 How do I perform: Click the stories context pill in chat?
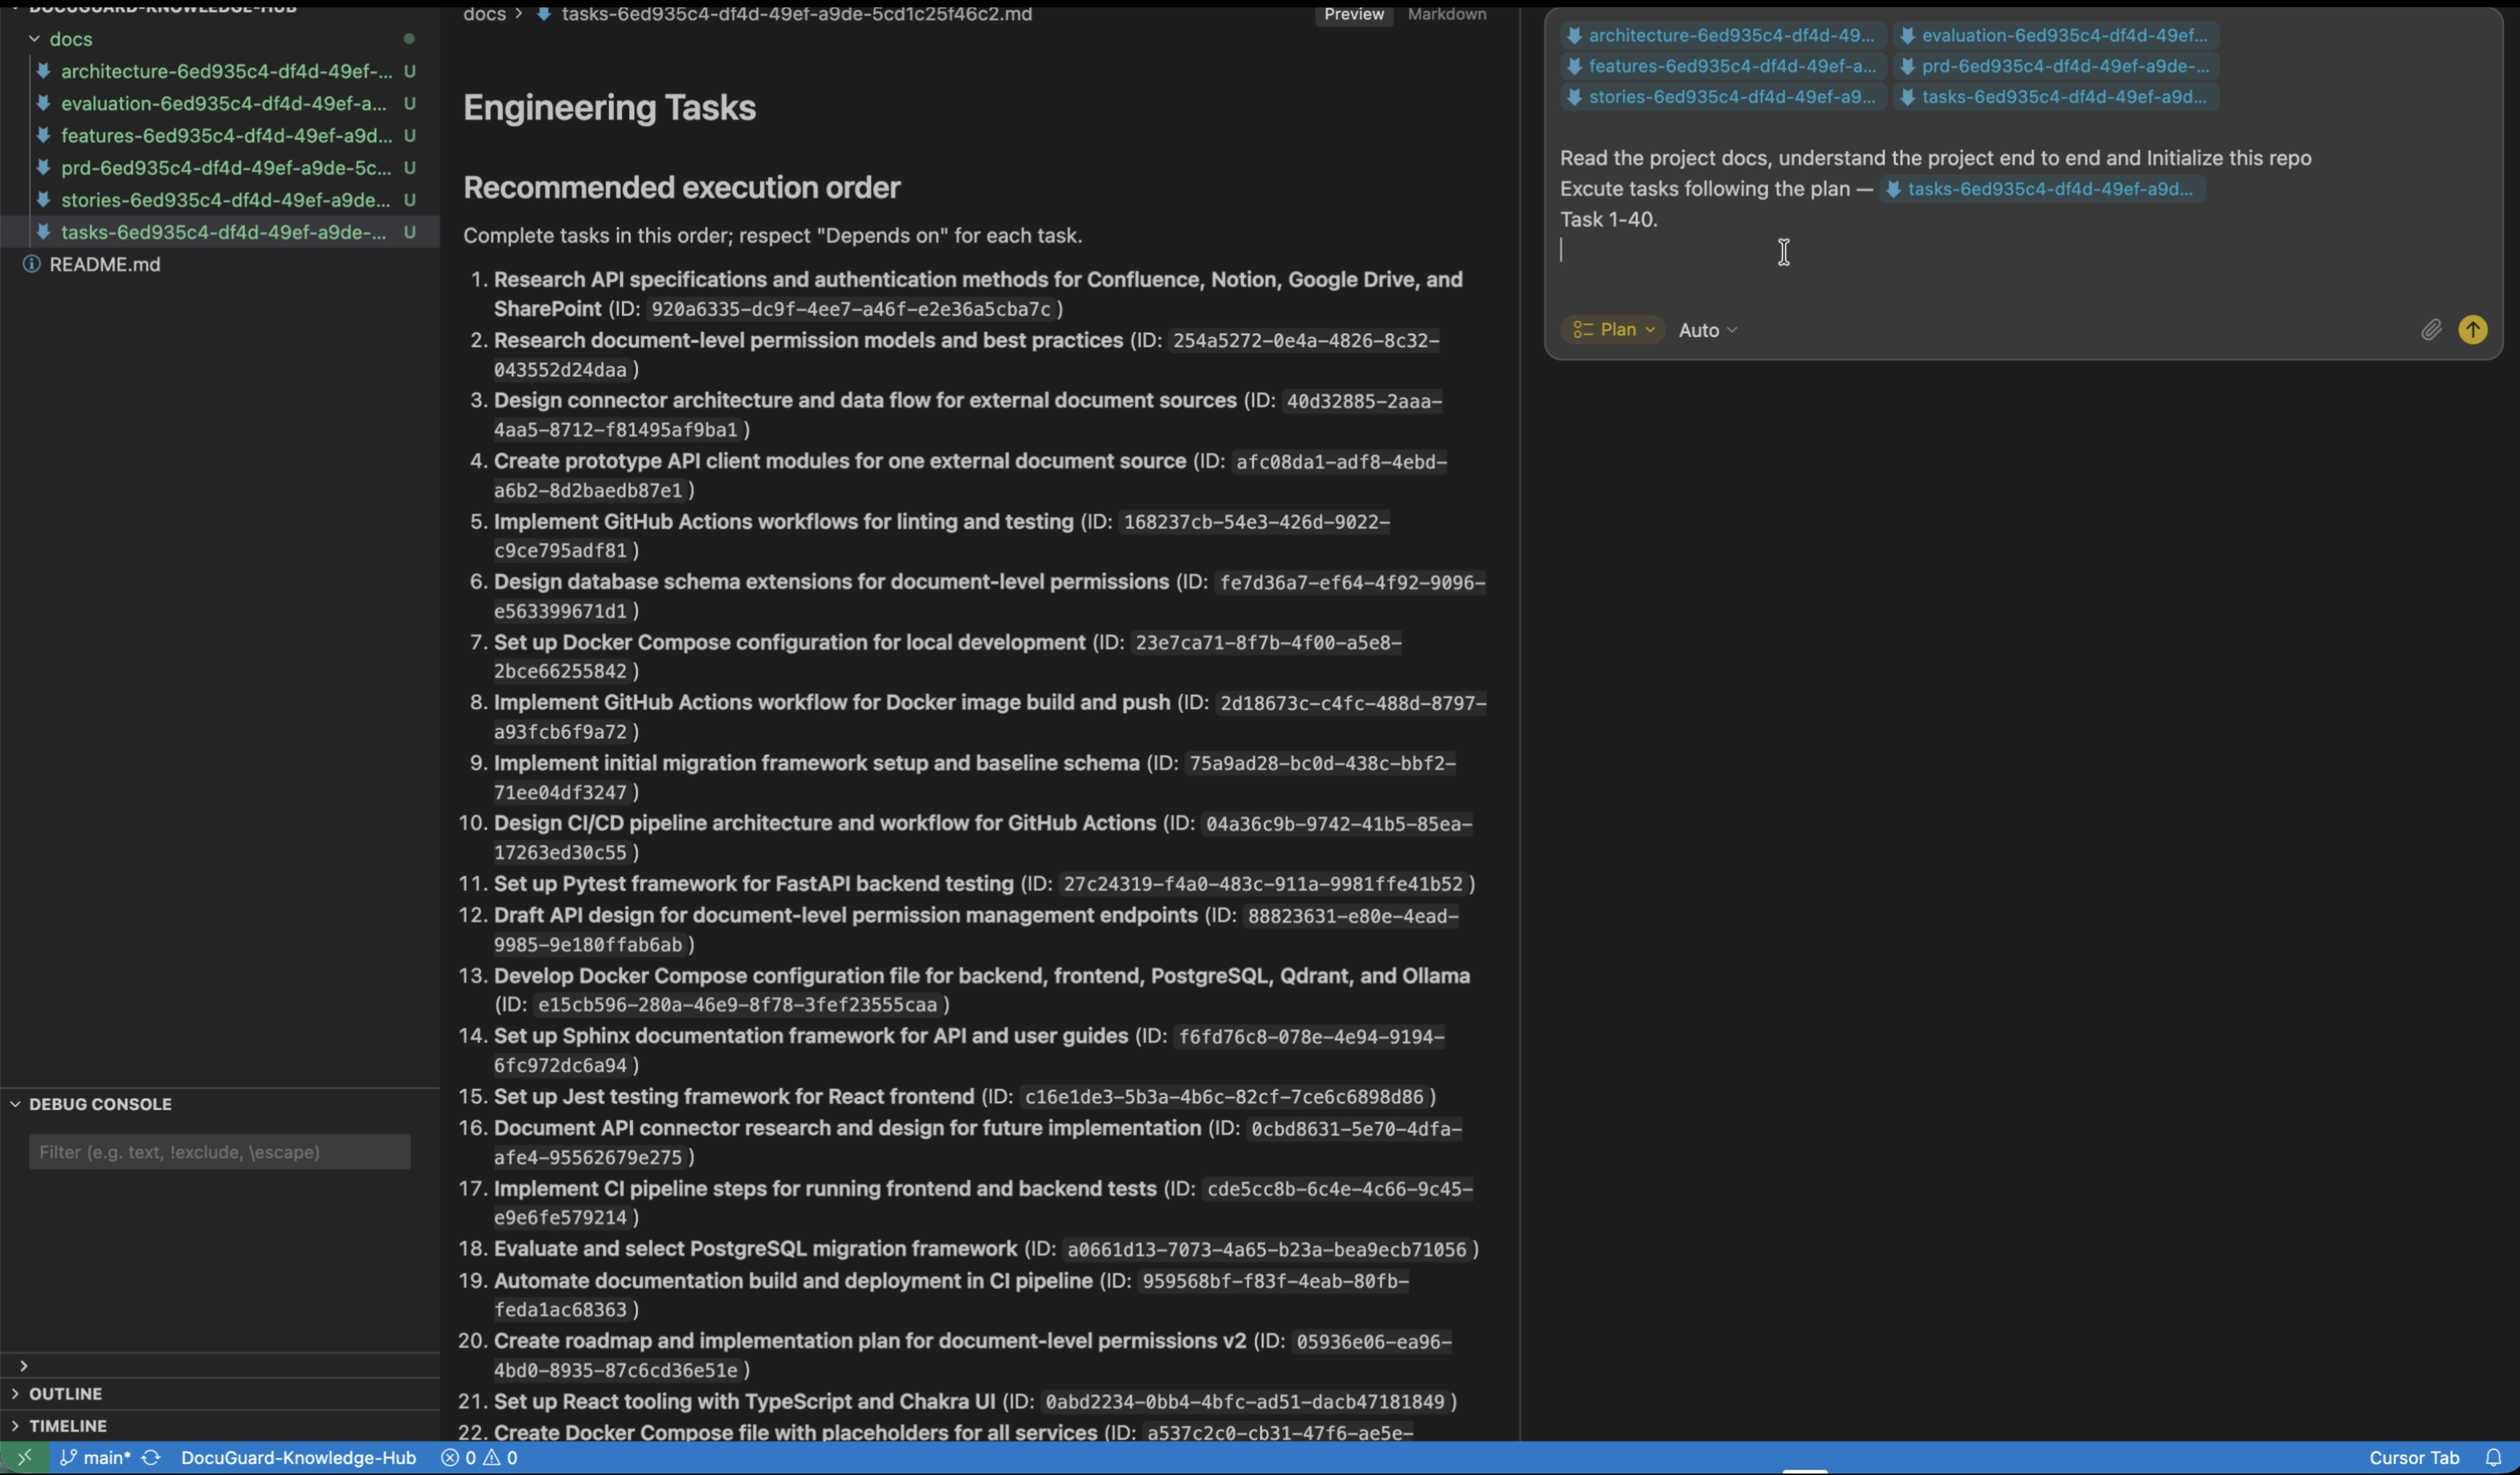click(x=1723, y=97)
